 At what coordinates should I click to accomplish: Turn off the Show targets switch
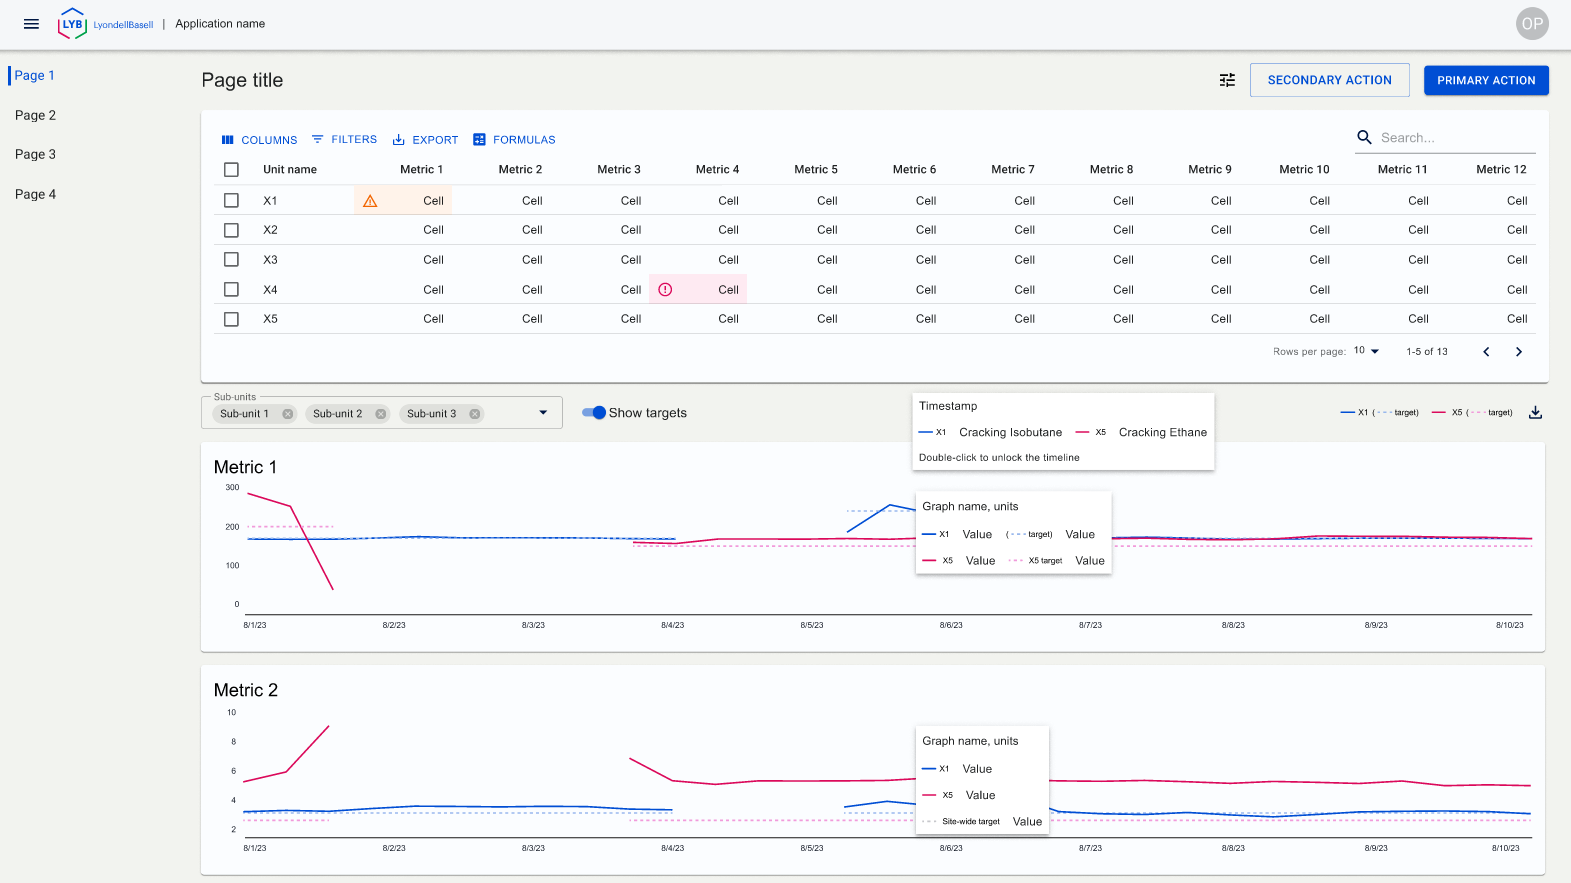coord(594,413)
